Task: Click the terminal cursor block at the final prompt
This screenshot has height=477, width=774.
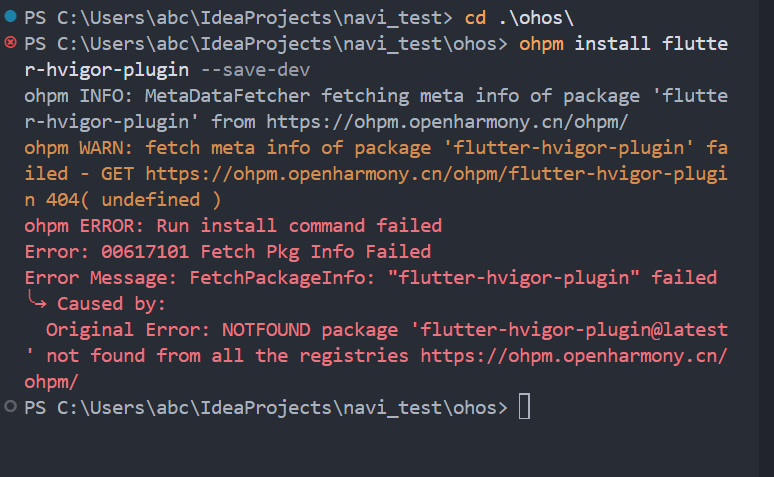Action: coord(524,407)
